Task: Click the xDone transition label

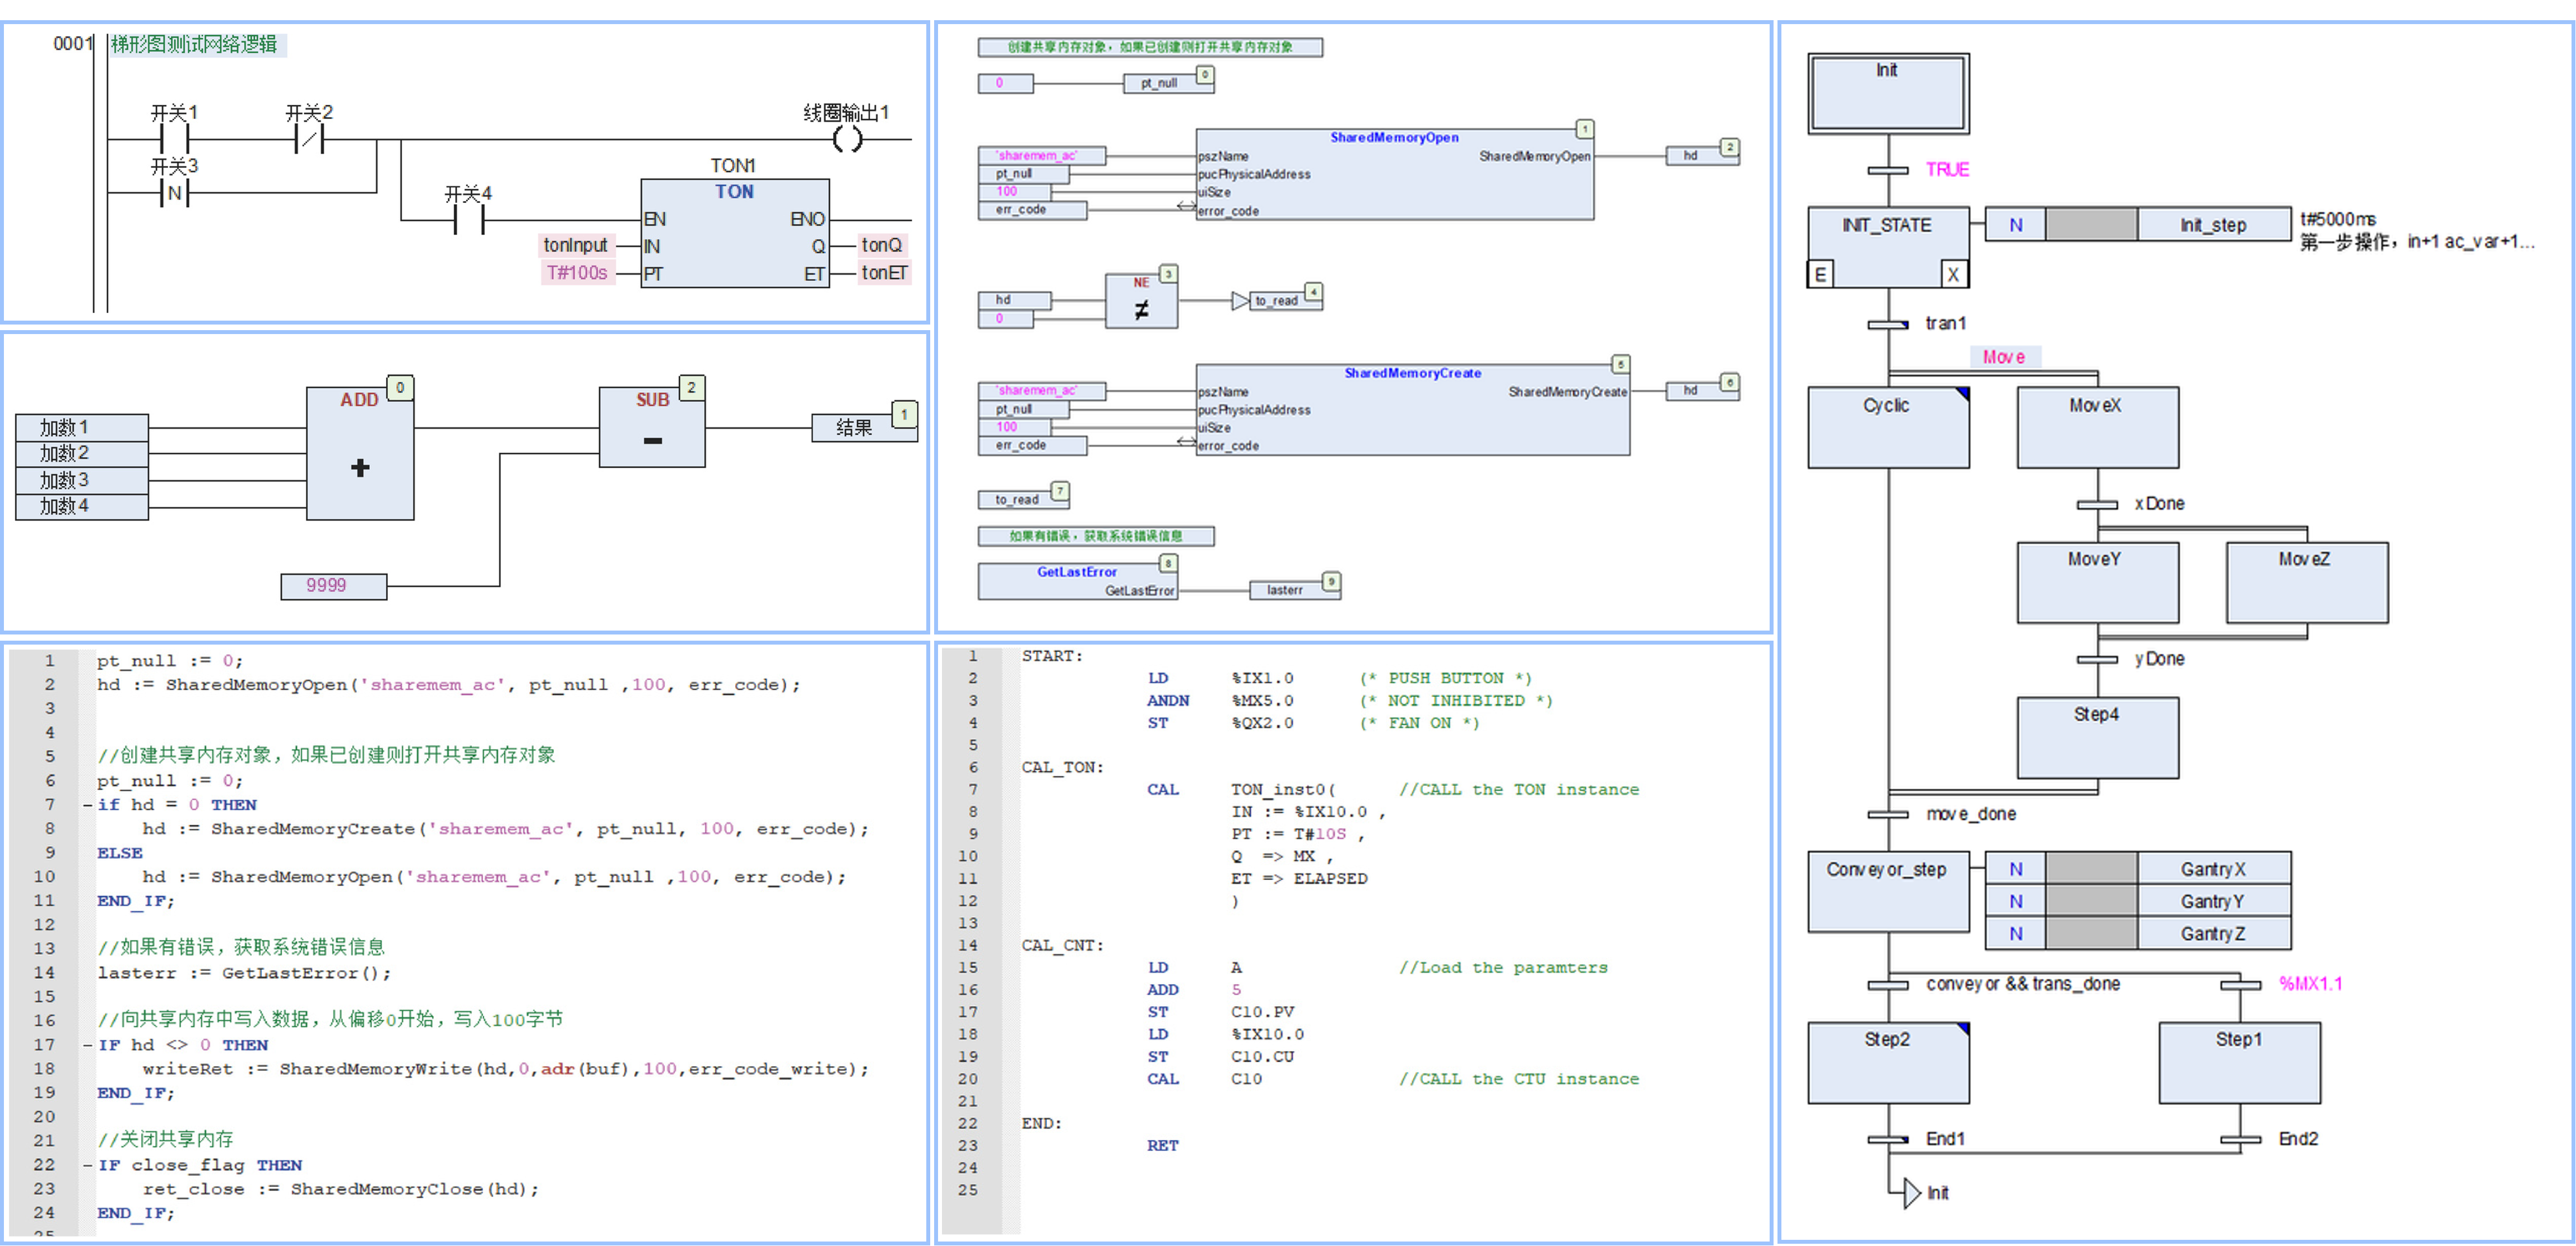Action: [x=2159, y=504]
